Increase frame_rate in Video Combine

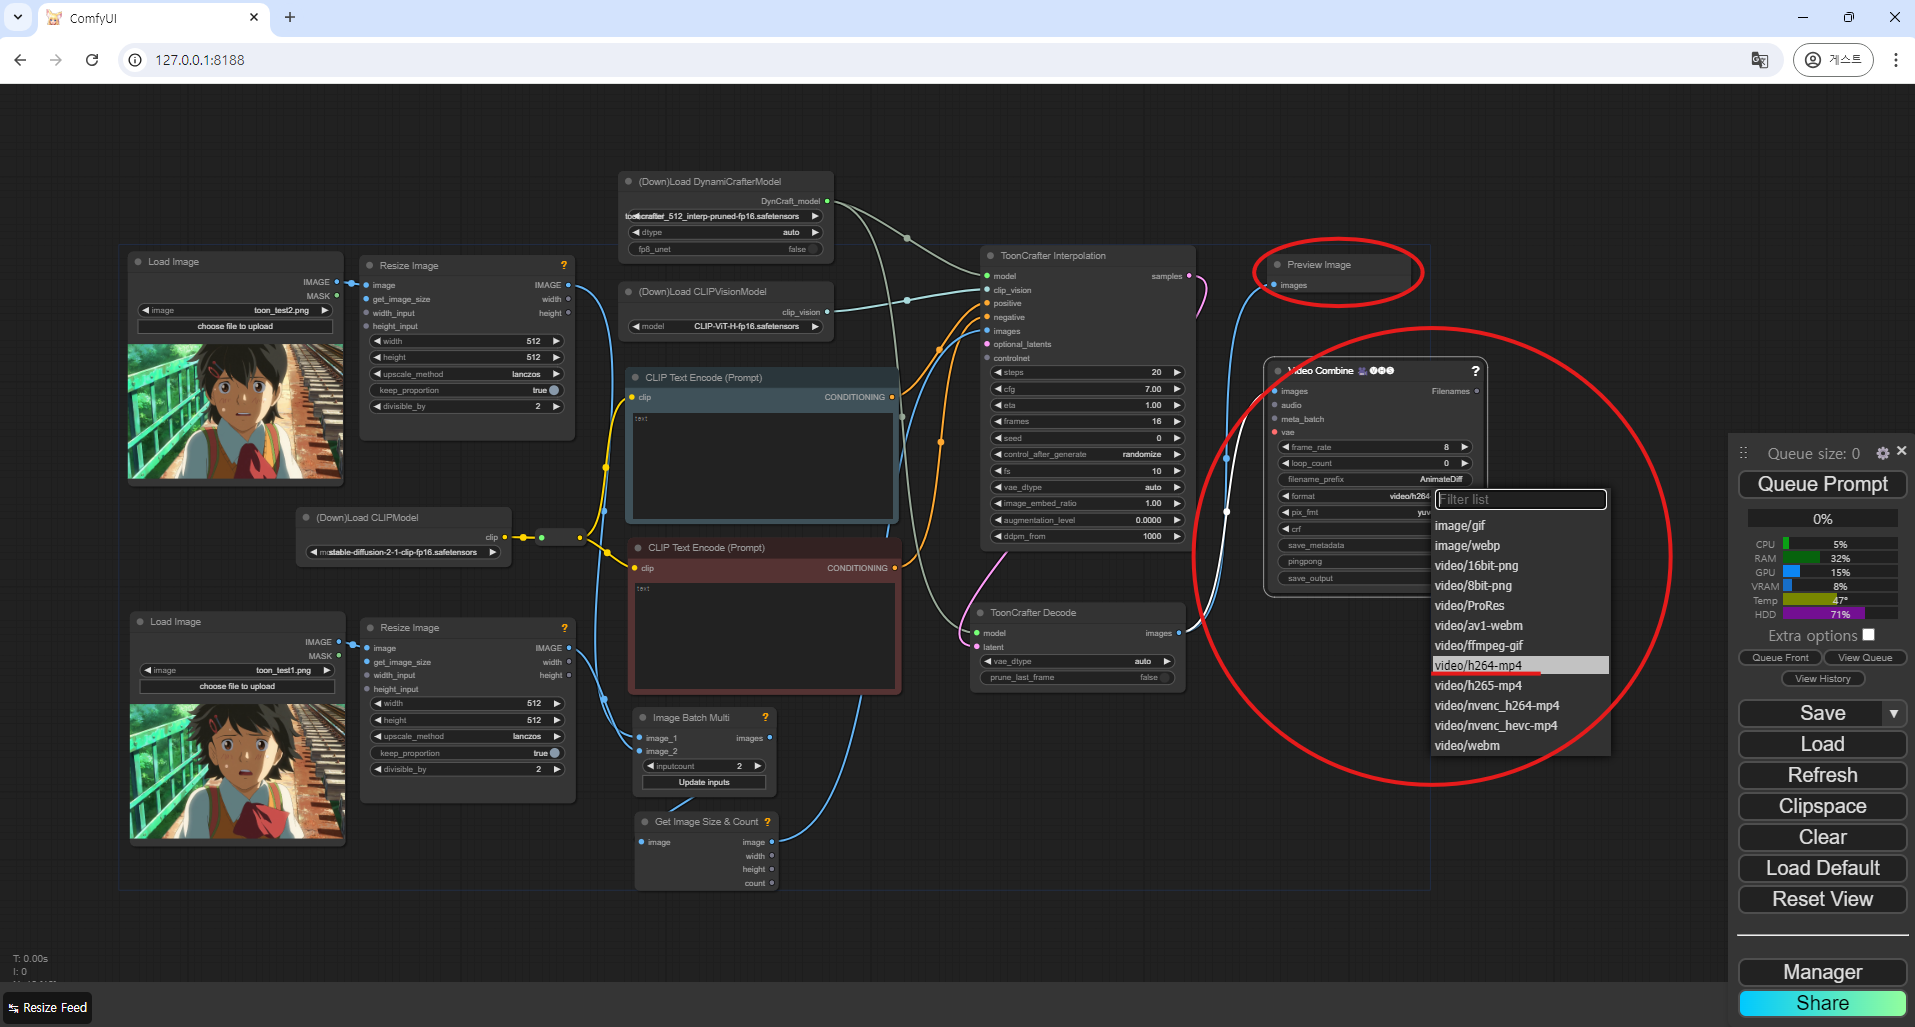[1464, 447]
